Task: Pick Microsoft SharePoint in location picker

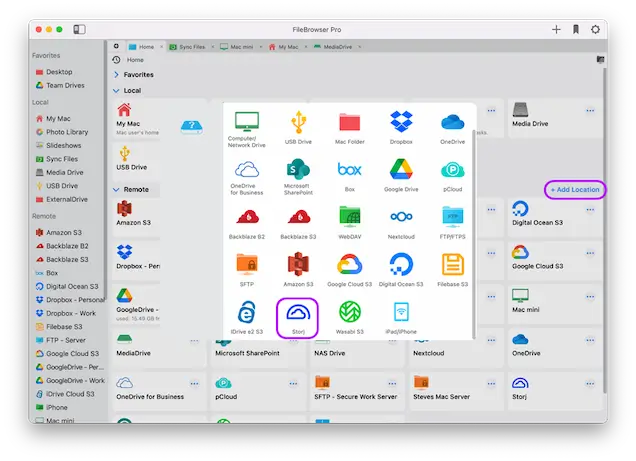Action: [x=298, y=177]
